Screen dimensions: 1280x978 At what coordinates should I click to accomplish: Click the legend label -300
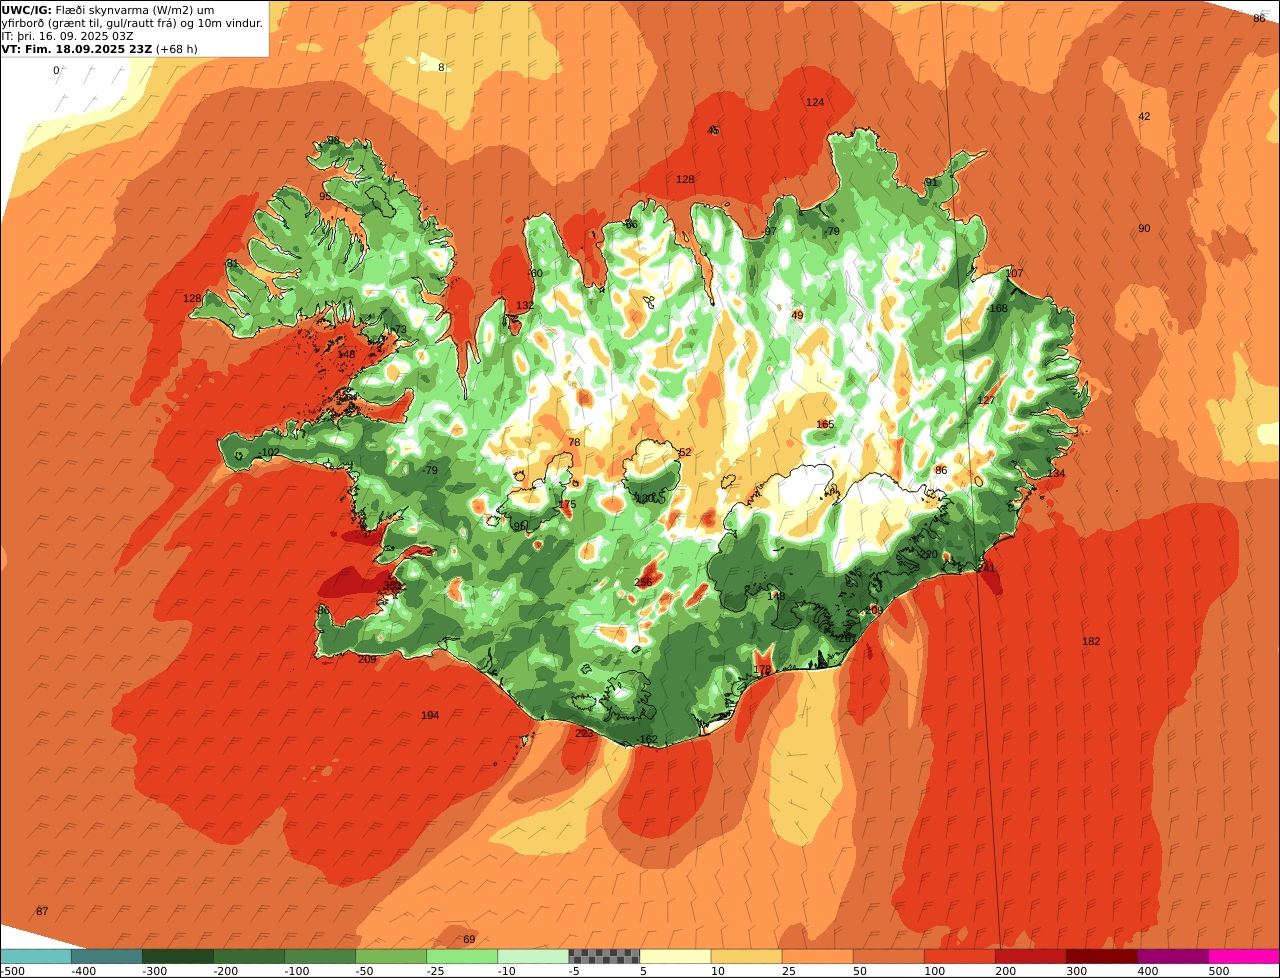[154, 971]
